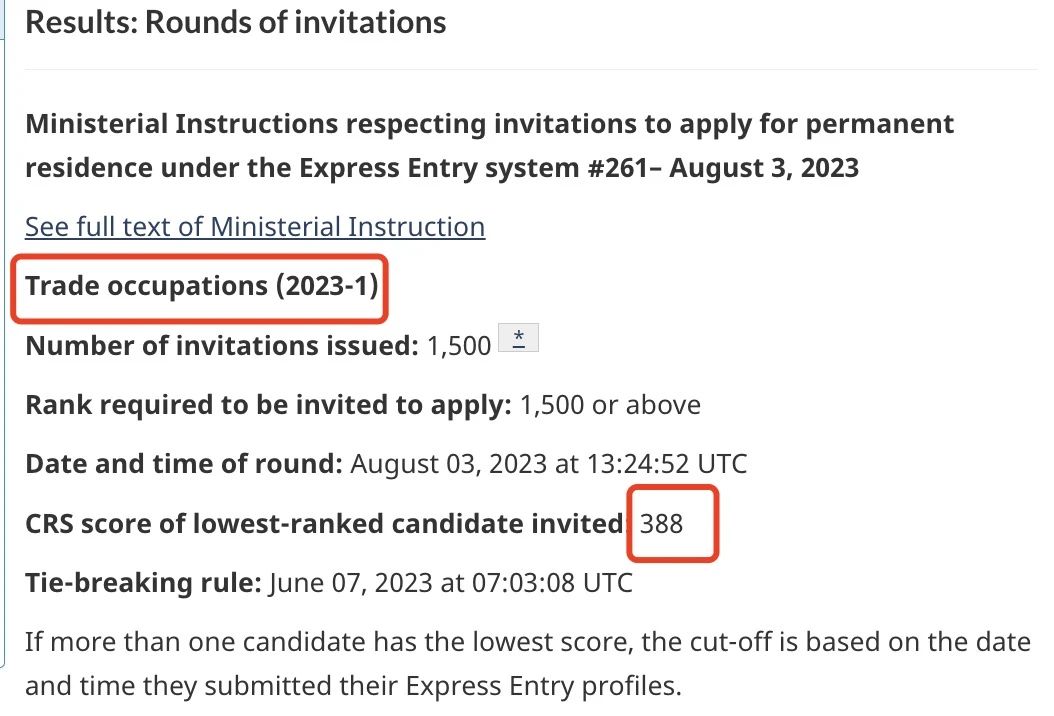Click the August 3, 2023 date in heading

764,167
